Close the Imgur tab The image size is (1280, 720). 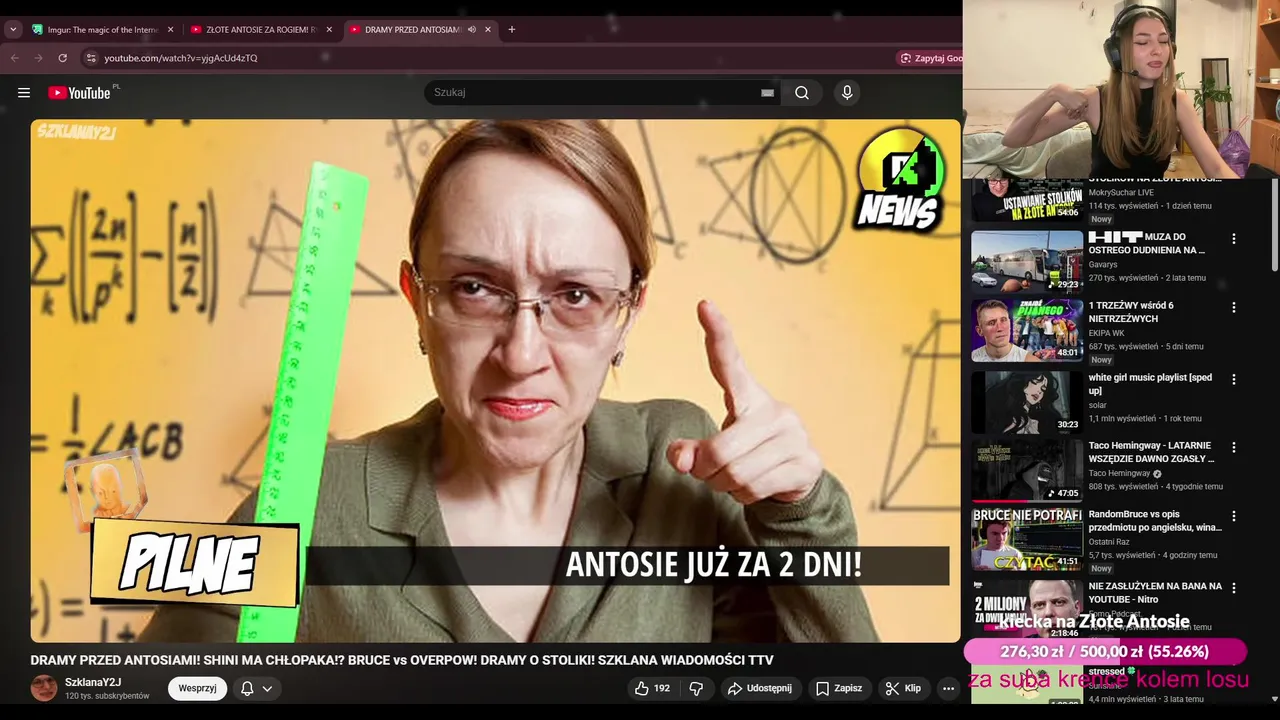tap(170, 29)
